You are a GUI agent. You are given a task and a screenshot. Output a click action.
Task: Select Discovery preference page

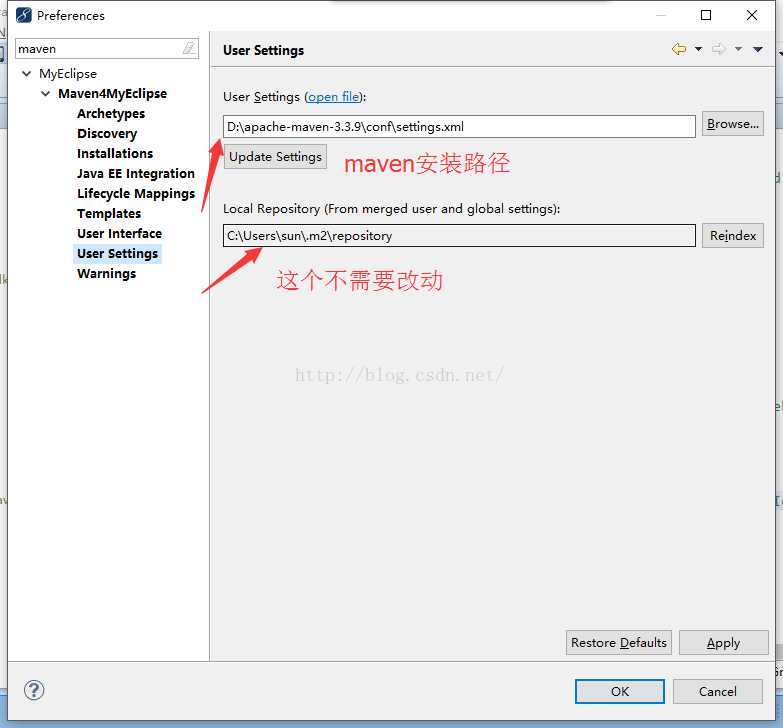(x=107, y=134)
